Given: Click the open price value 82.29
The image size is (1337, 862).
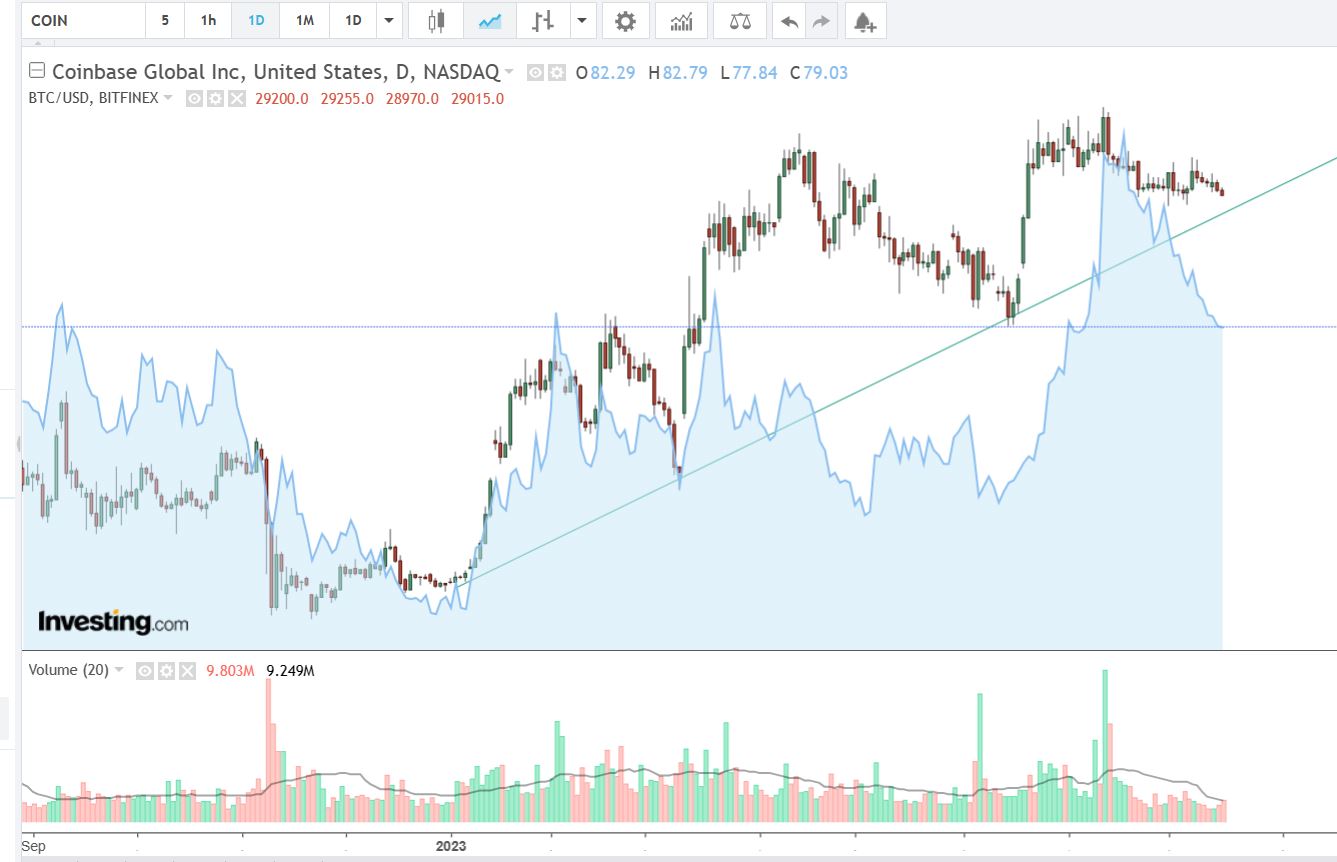Looking at the screenshot, I should click(x=613, y=72).
